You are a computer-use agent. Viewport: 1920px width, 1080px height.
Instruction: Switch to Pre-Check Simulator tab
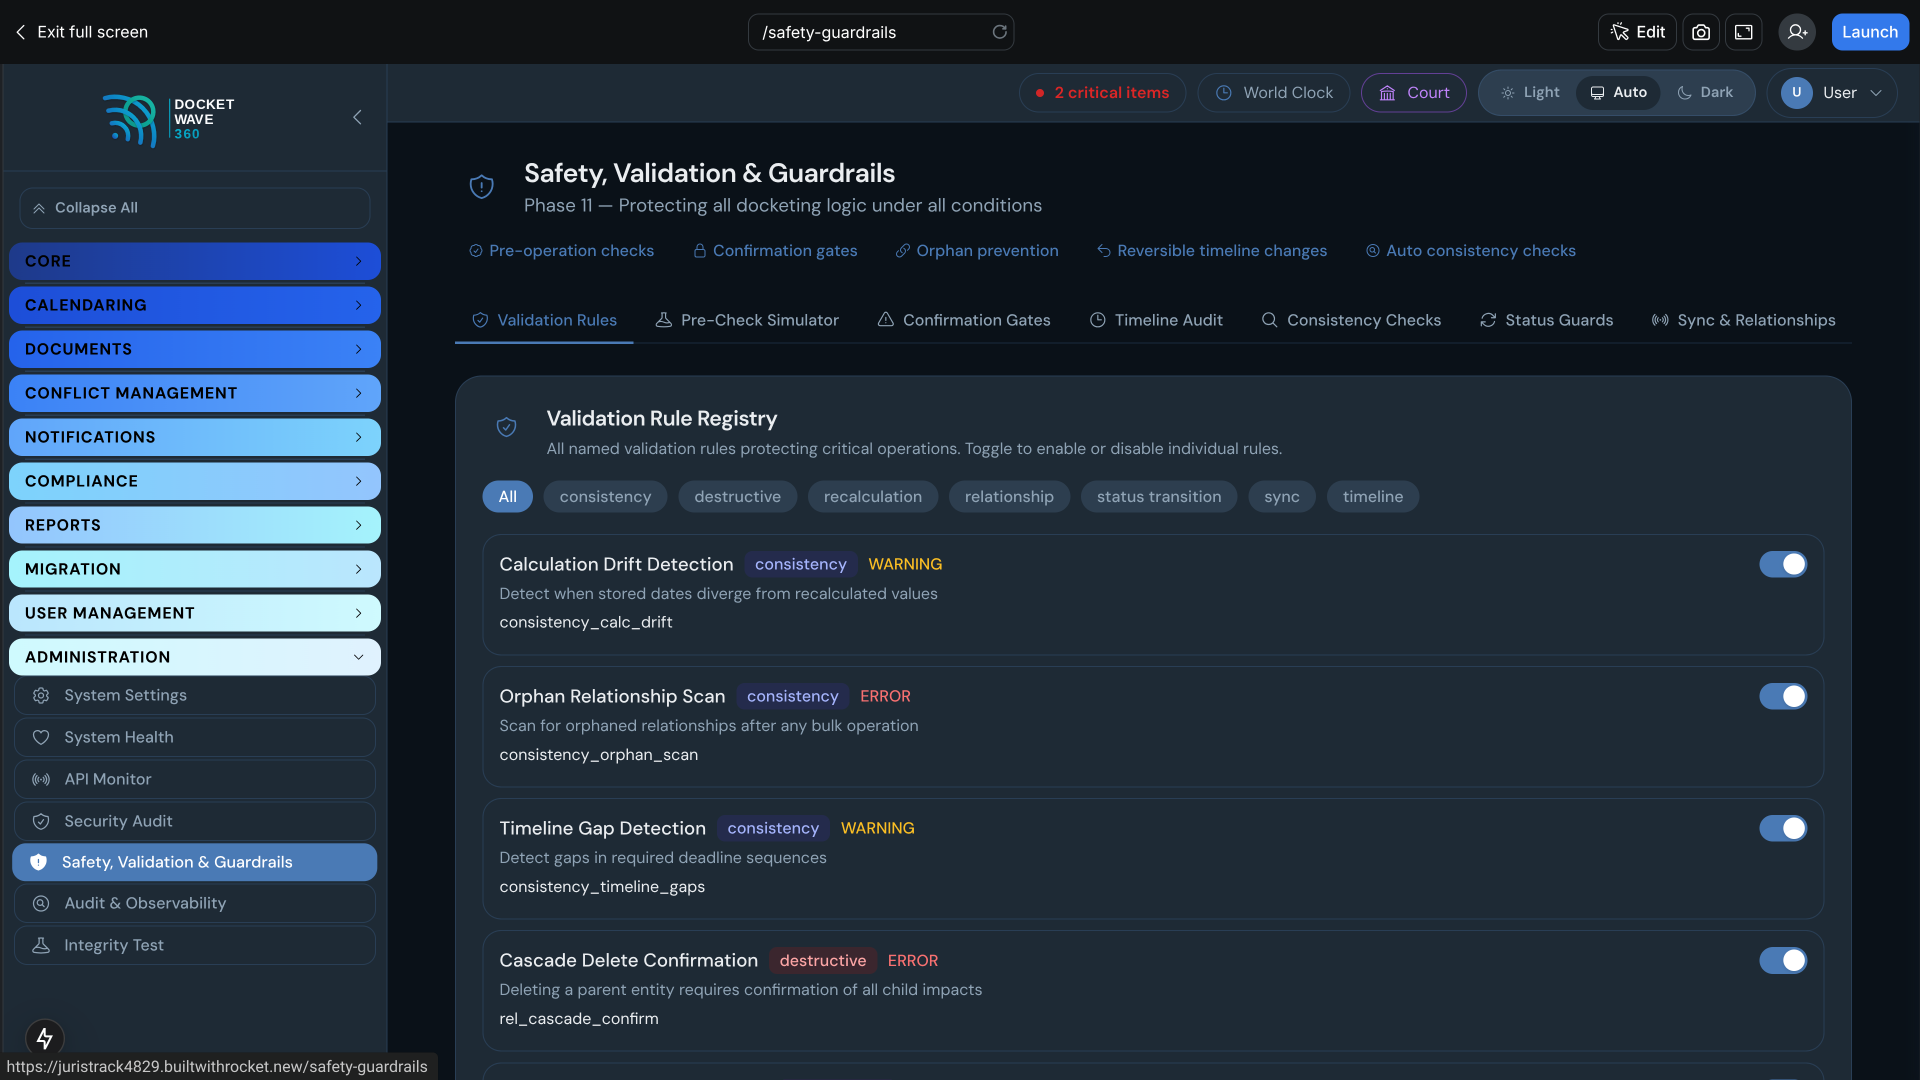pos(747,320)
